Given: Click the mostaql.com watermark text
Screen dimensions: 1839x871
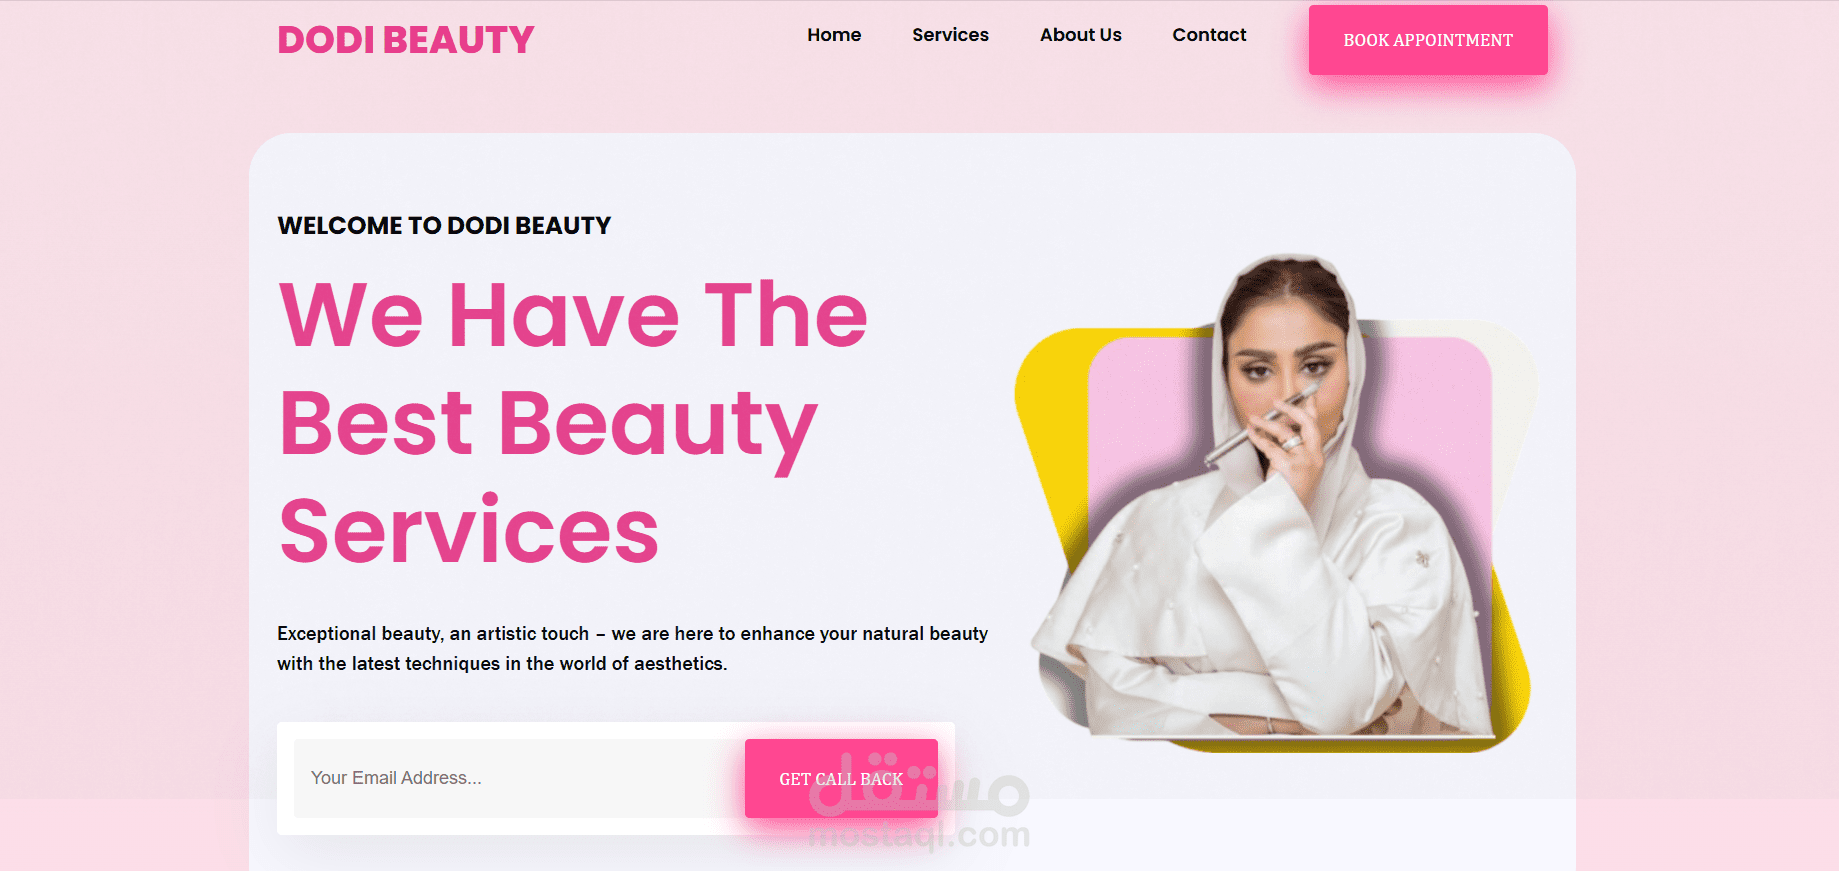Looking at the screenshot, I should pos(918,835).
